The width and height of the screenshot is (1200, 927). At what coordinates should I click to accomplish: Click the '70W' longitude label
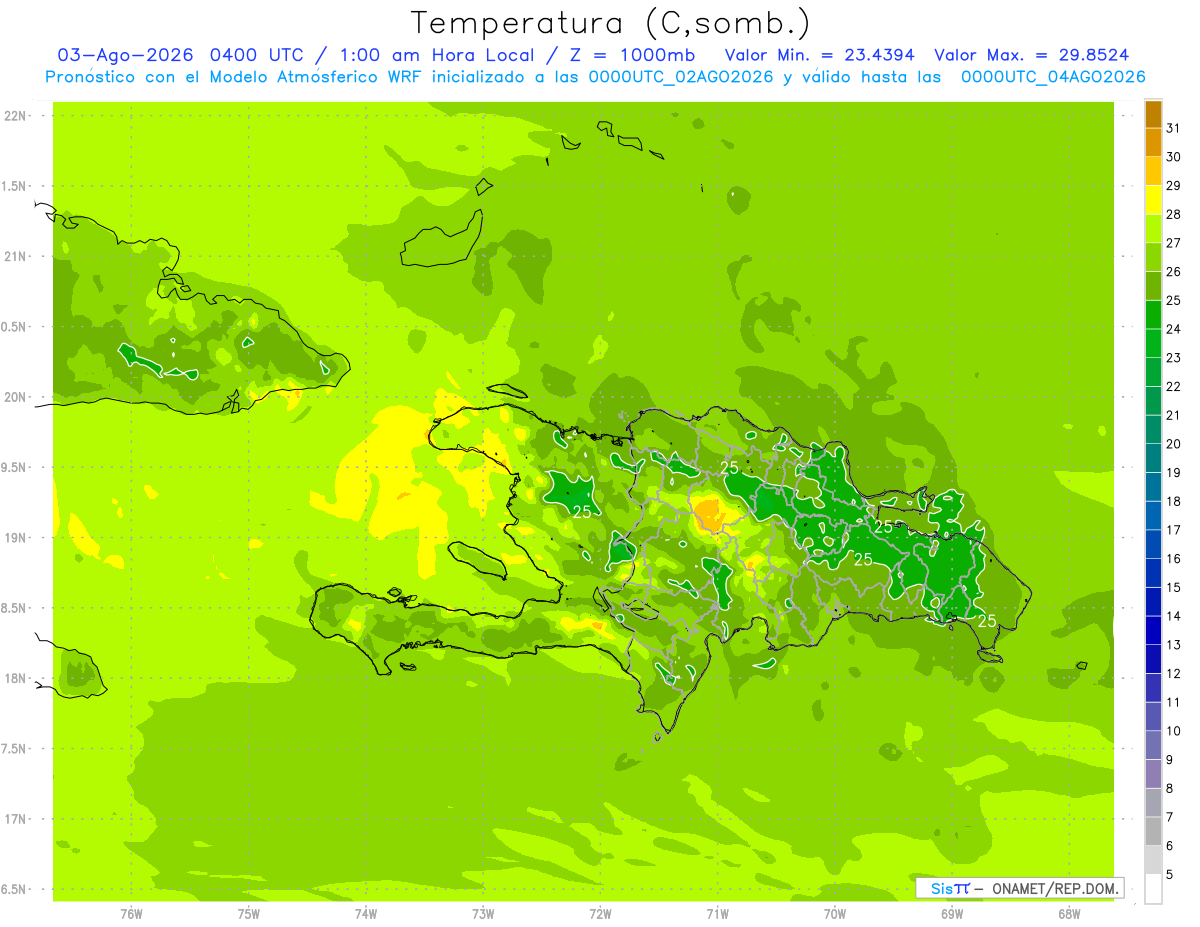(x=835, y=913)
